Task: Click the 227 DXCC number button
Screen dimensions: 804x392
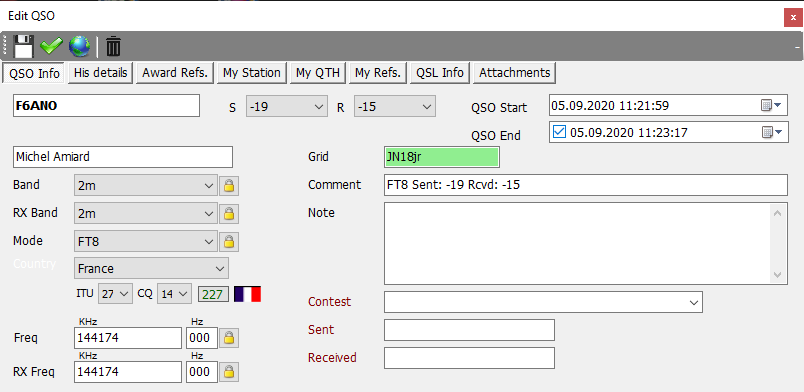Action: [213, 295]
